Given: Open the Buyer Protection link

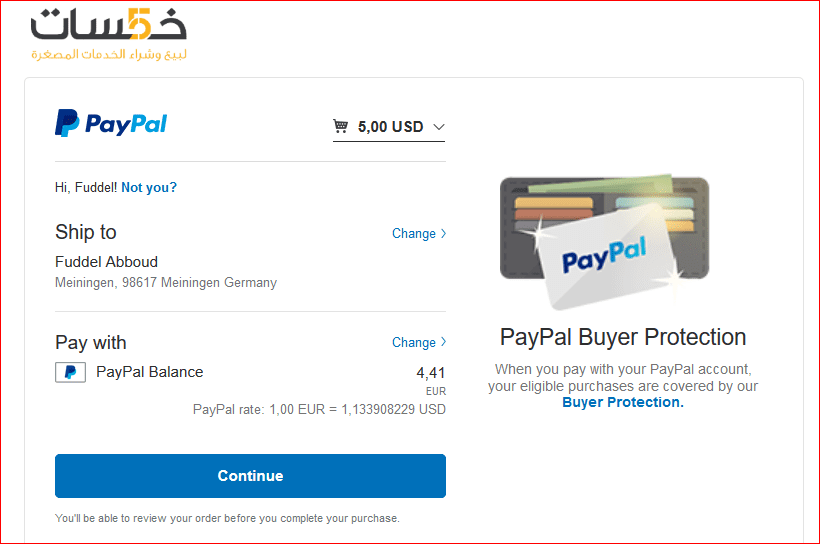Looking at the screenshot, I should [x=623, y=402].
